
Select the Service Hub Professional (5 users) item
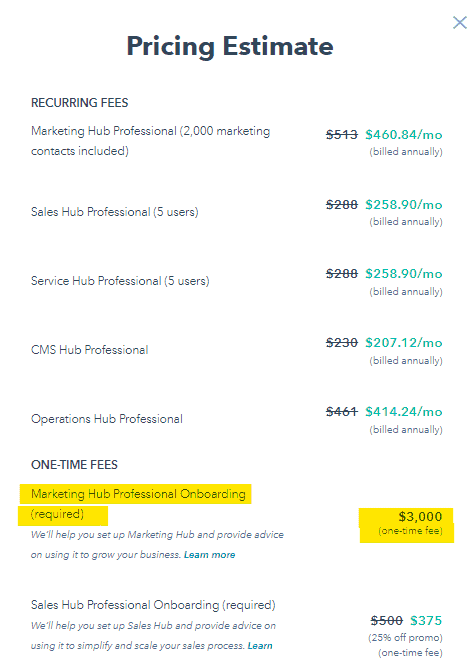tap(120, 281)
